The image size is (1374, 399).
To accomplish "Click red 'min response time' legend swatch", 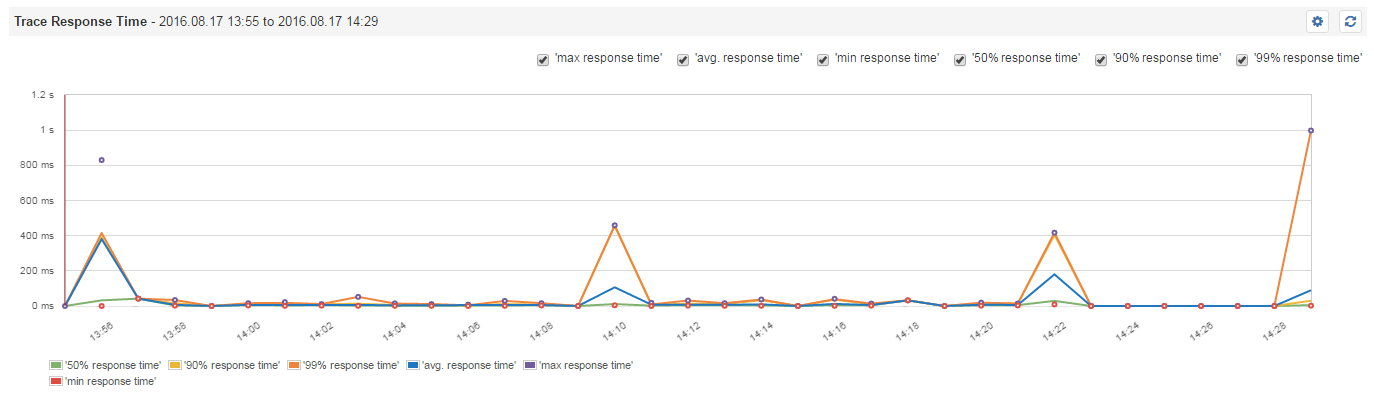I will tap(55, 381).
